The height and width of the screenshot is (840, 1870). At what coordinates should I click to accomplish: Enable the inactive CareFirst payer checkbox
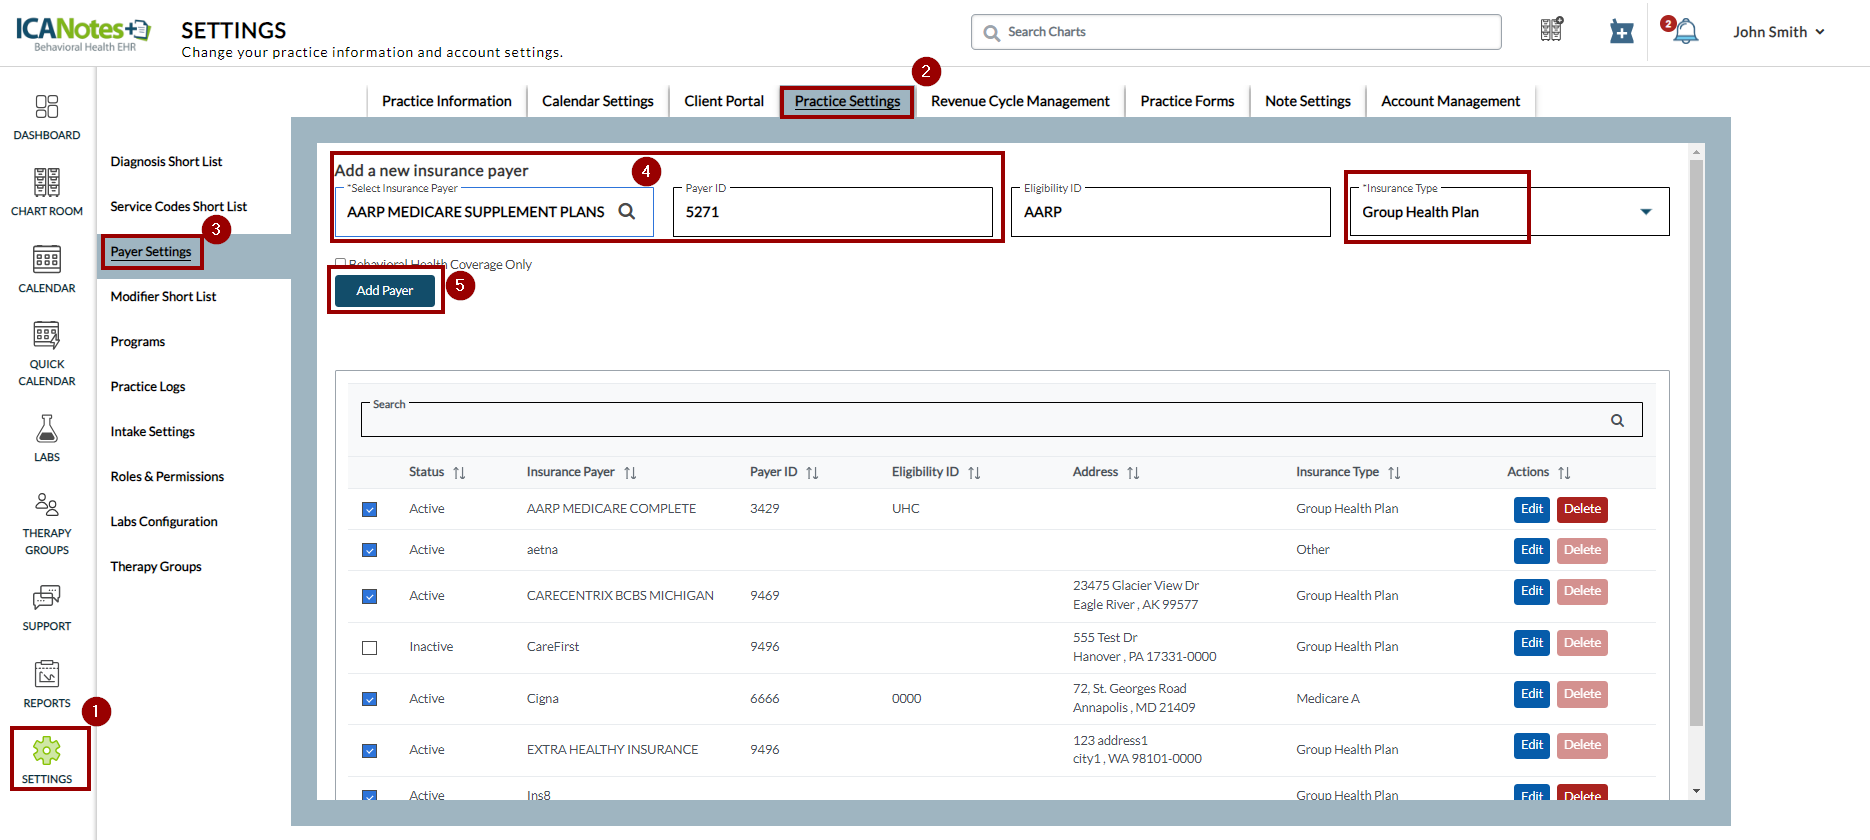point(370,648)
